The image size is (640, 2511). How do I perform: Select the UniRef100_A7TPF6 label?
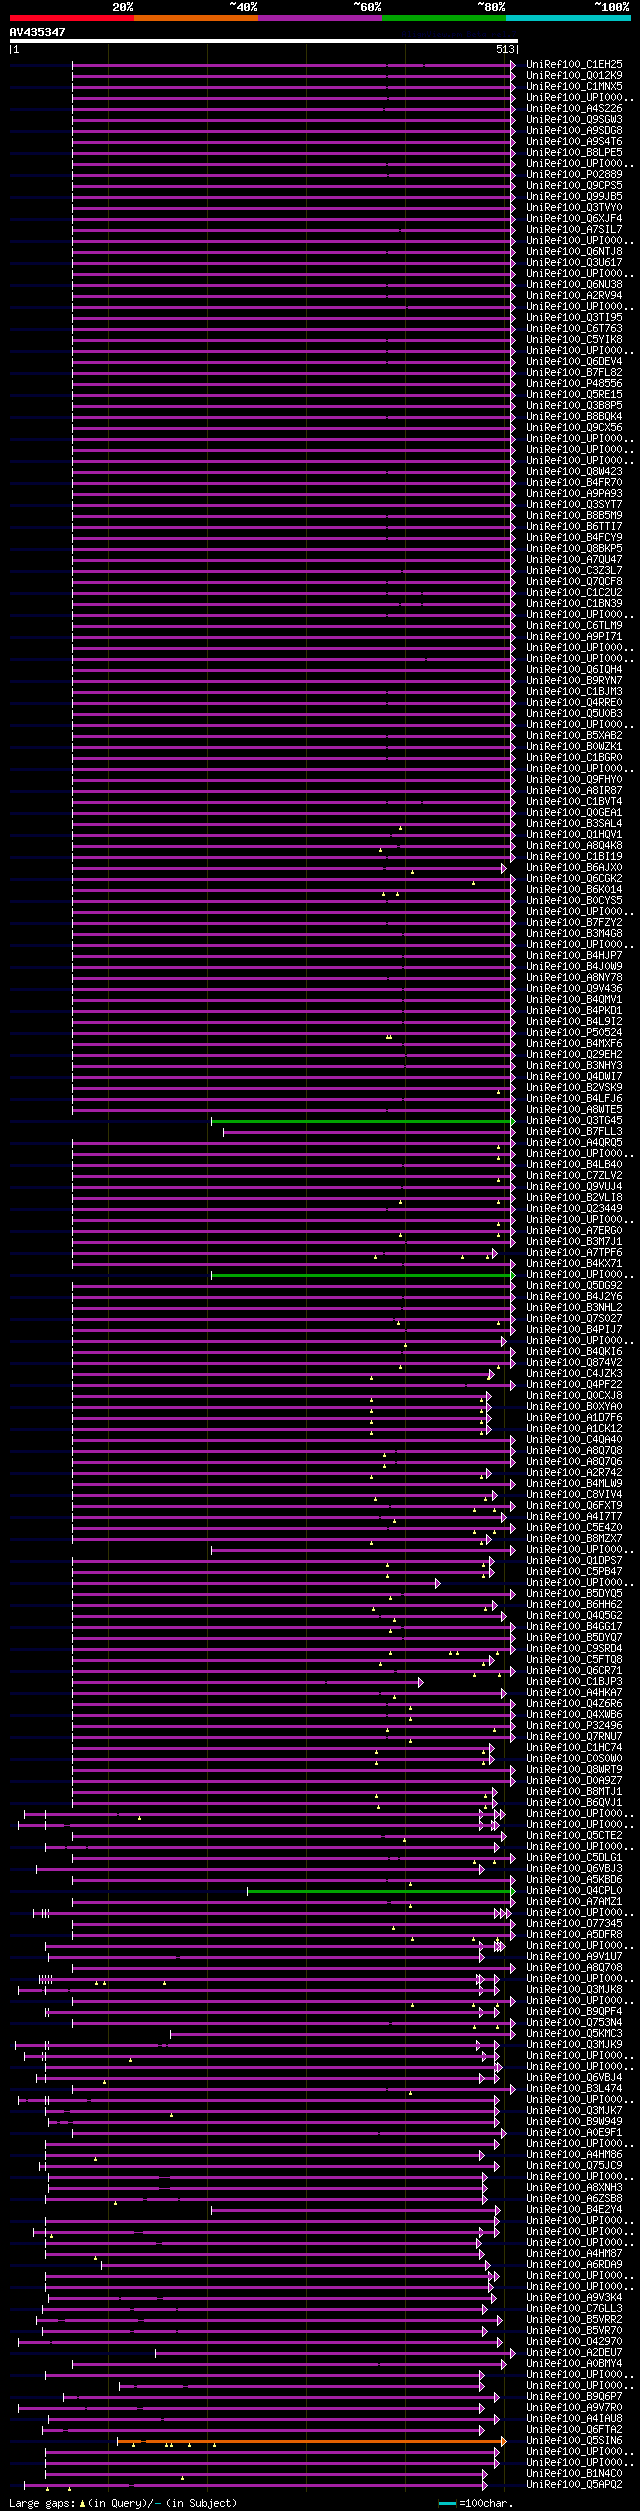[574, 1252]
